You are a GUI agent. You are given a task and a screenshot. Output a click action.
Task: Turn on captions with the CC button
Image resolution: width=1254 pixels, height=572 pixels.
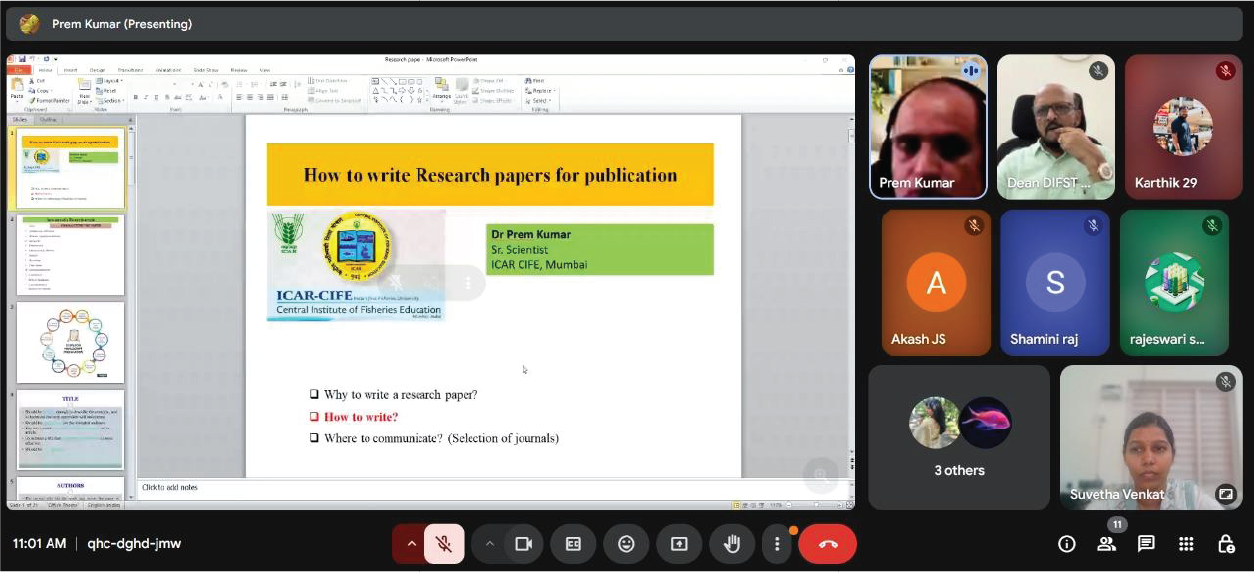(x=573, y=544)
